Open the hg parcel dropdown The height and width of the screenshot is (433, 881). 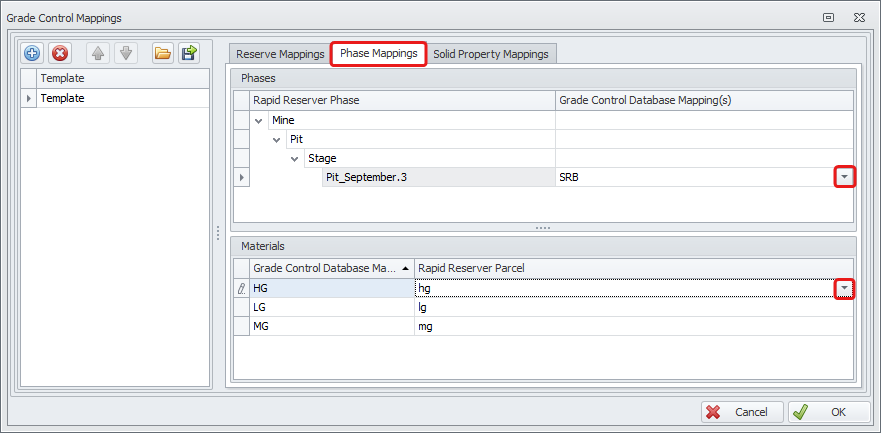845,288
